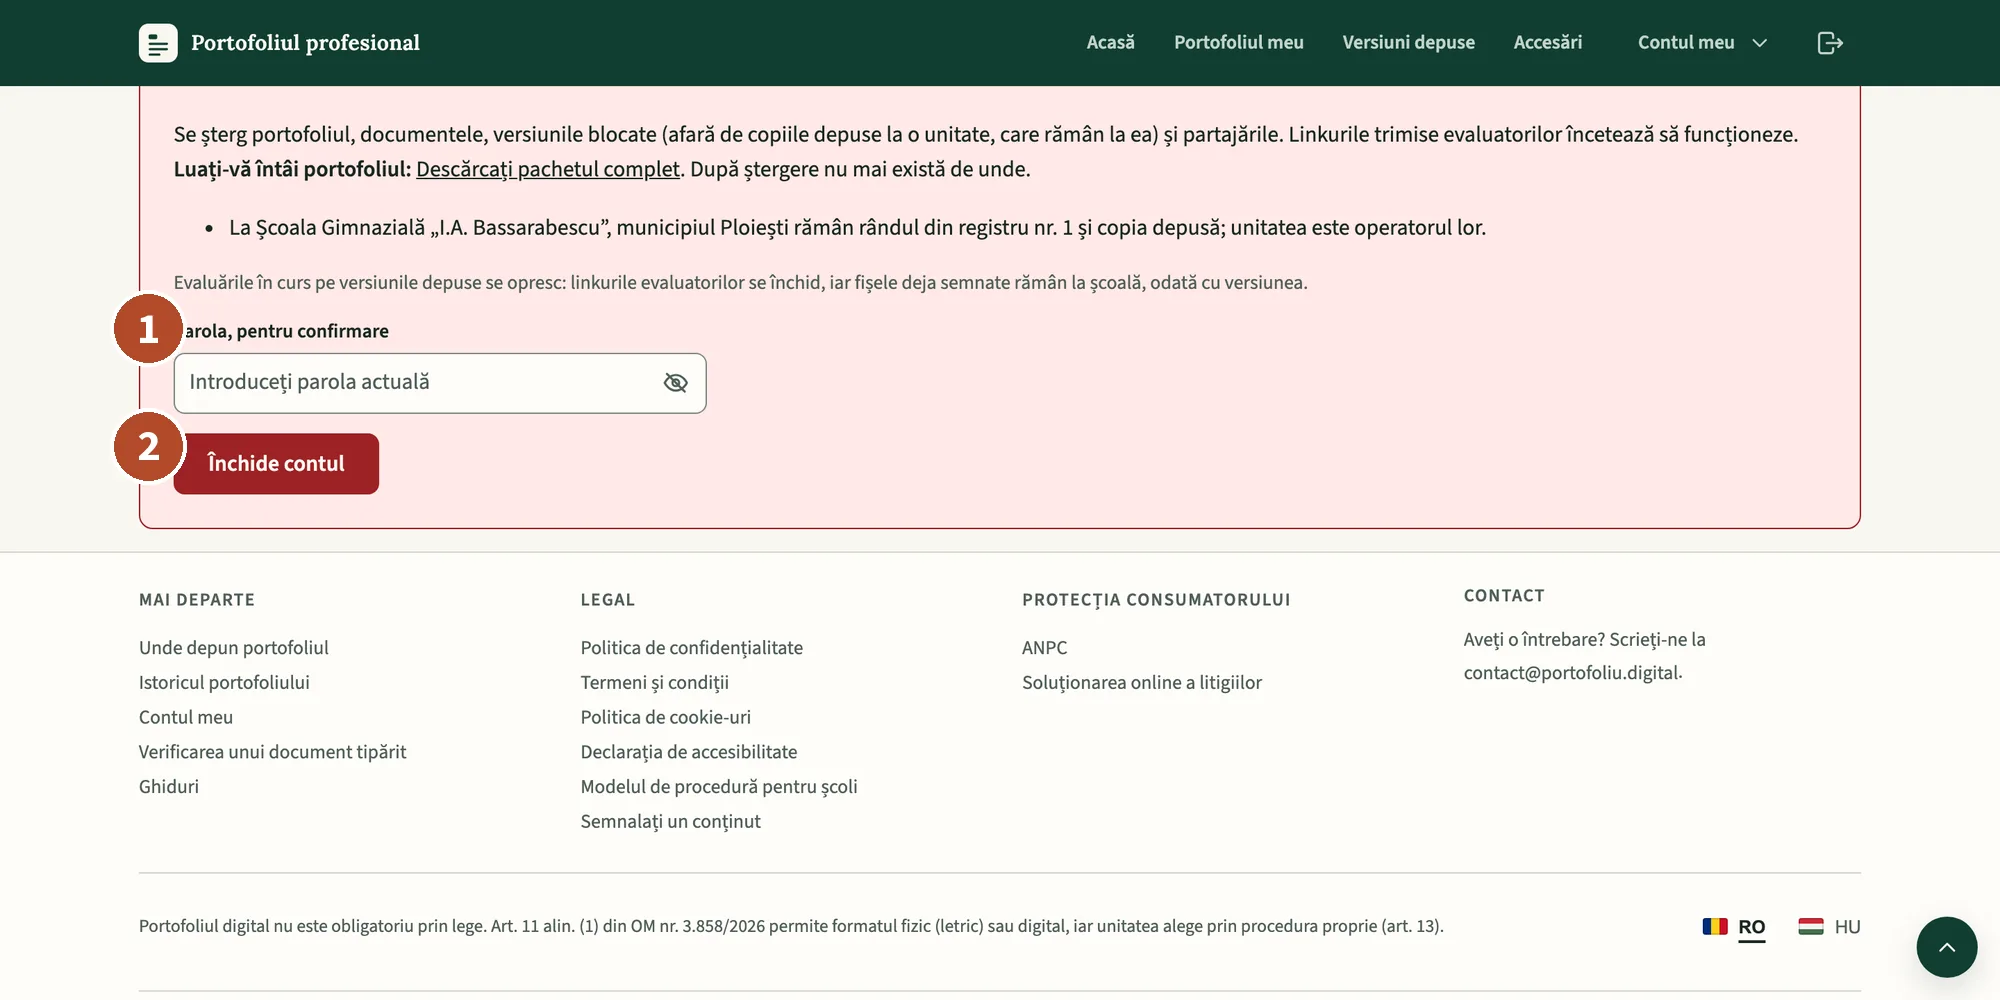Open Unde depun portofoliul footer link
Image resolution: width=2000 pixels, height=1000 pixels.
point(234,648)
